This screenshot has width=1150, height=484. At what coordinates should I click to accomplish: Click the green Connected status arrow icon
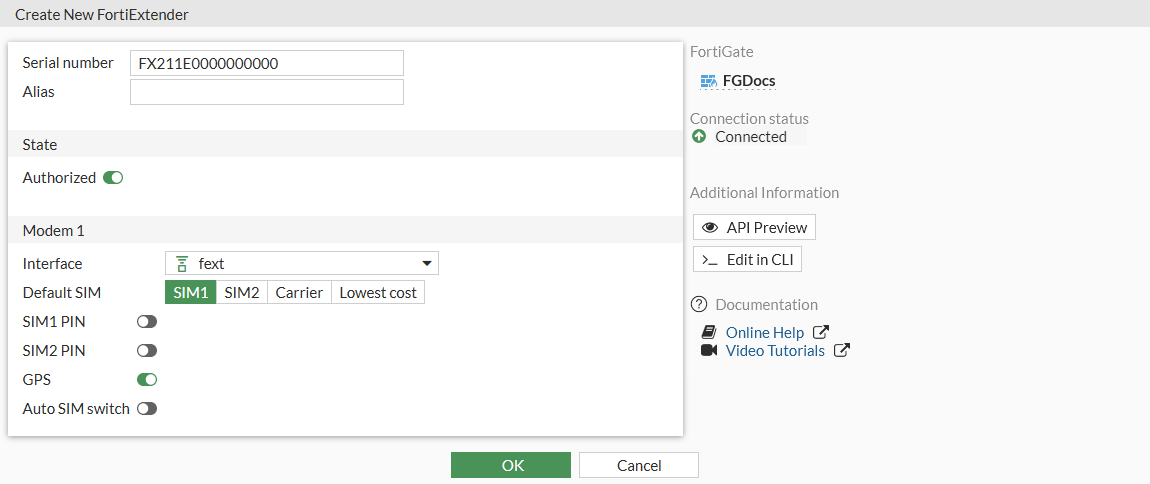[x=699, y=136]
